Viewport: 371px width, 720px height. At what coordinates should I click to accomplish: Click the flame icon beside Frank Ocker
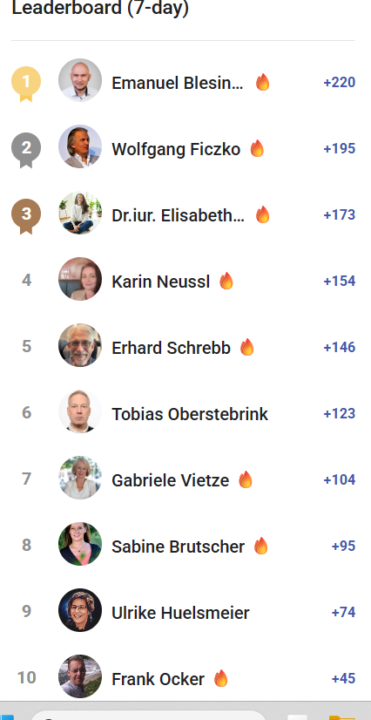coord(221,678)
